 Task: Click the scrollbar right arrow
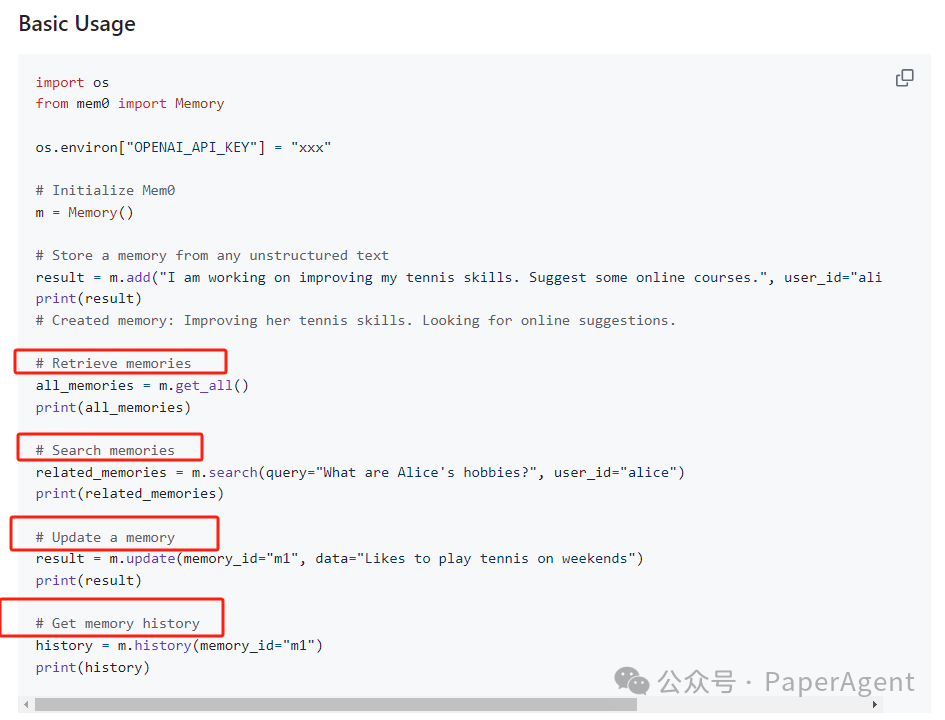(x=874, y=704)
